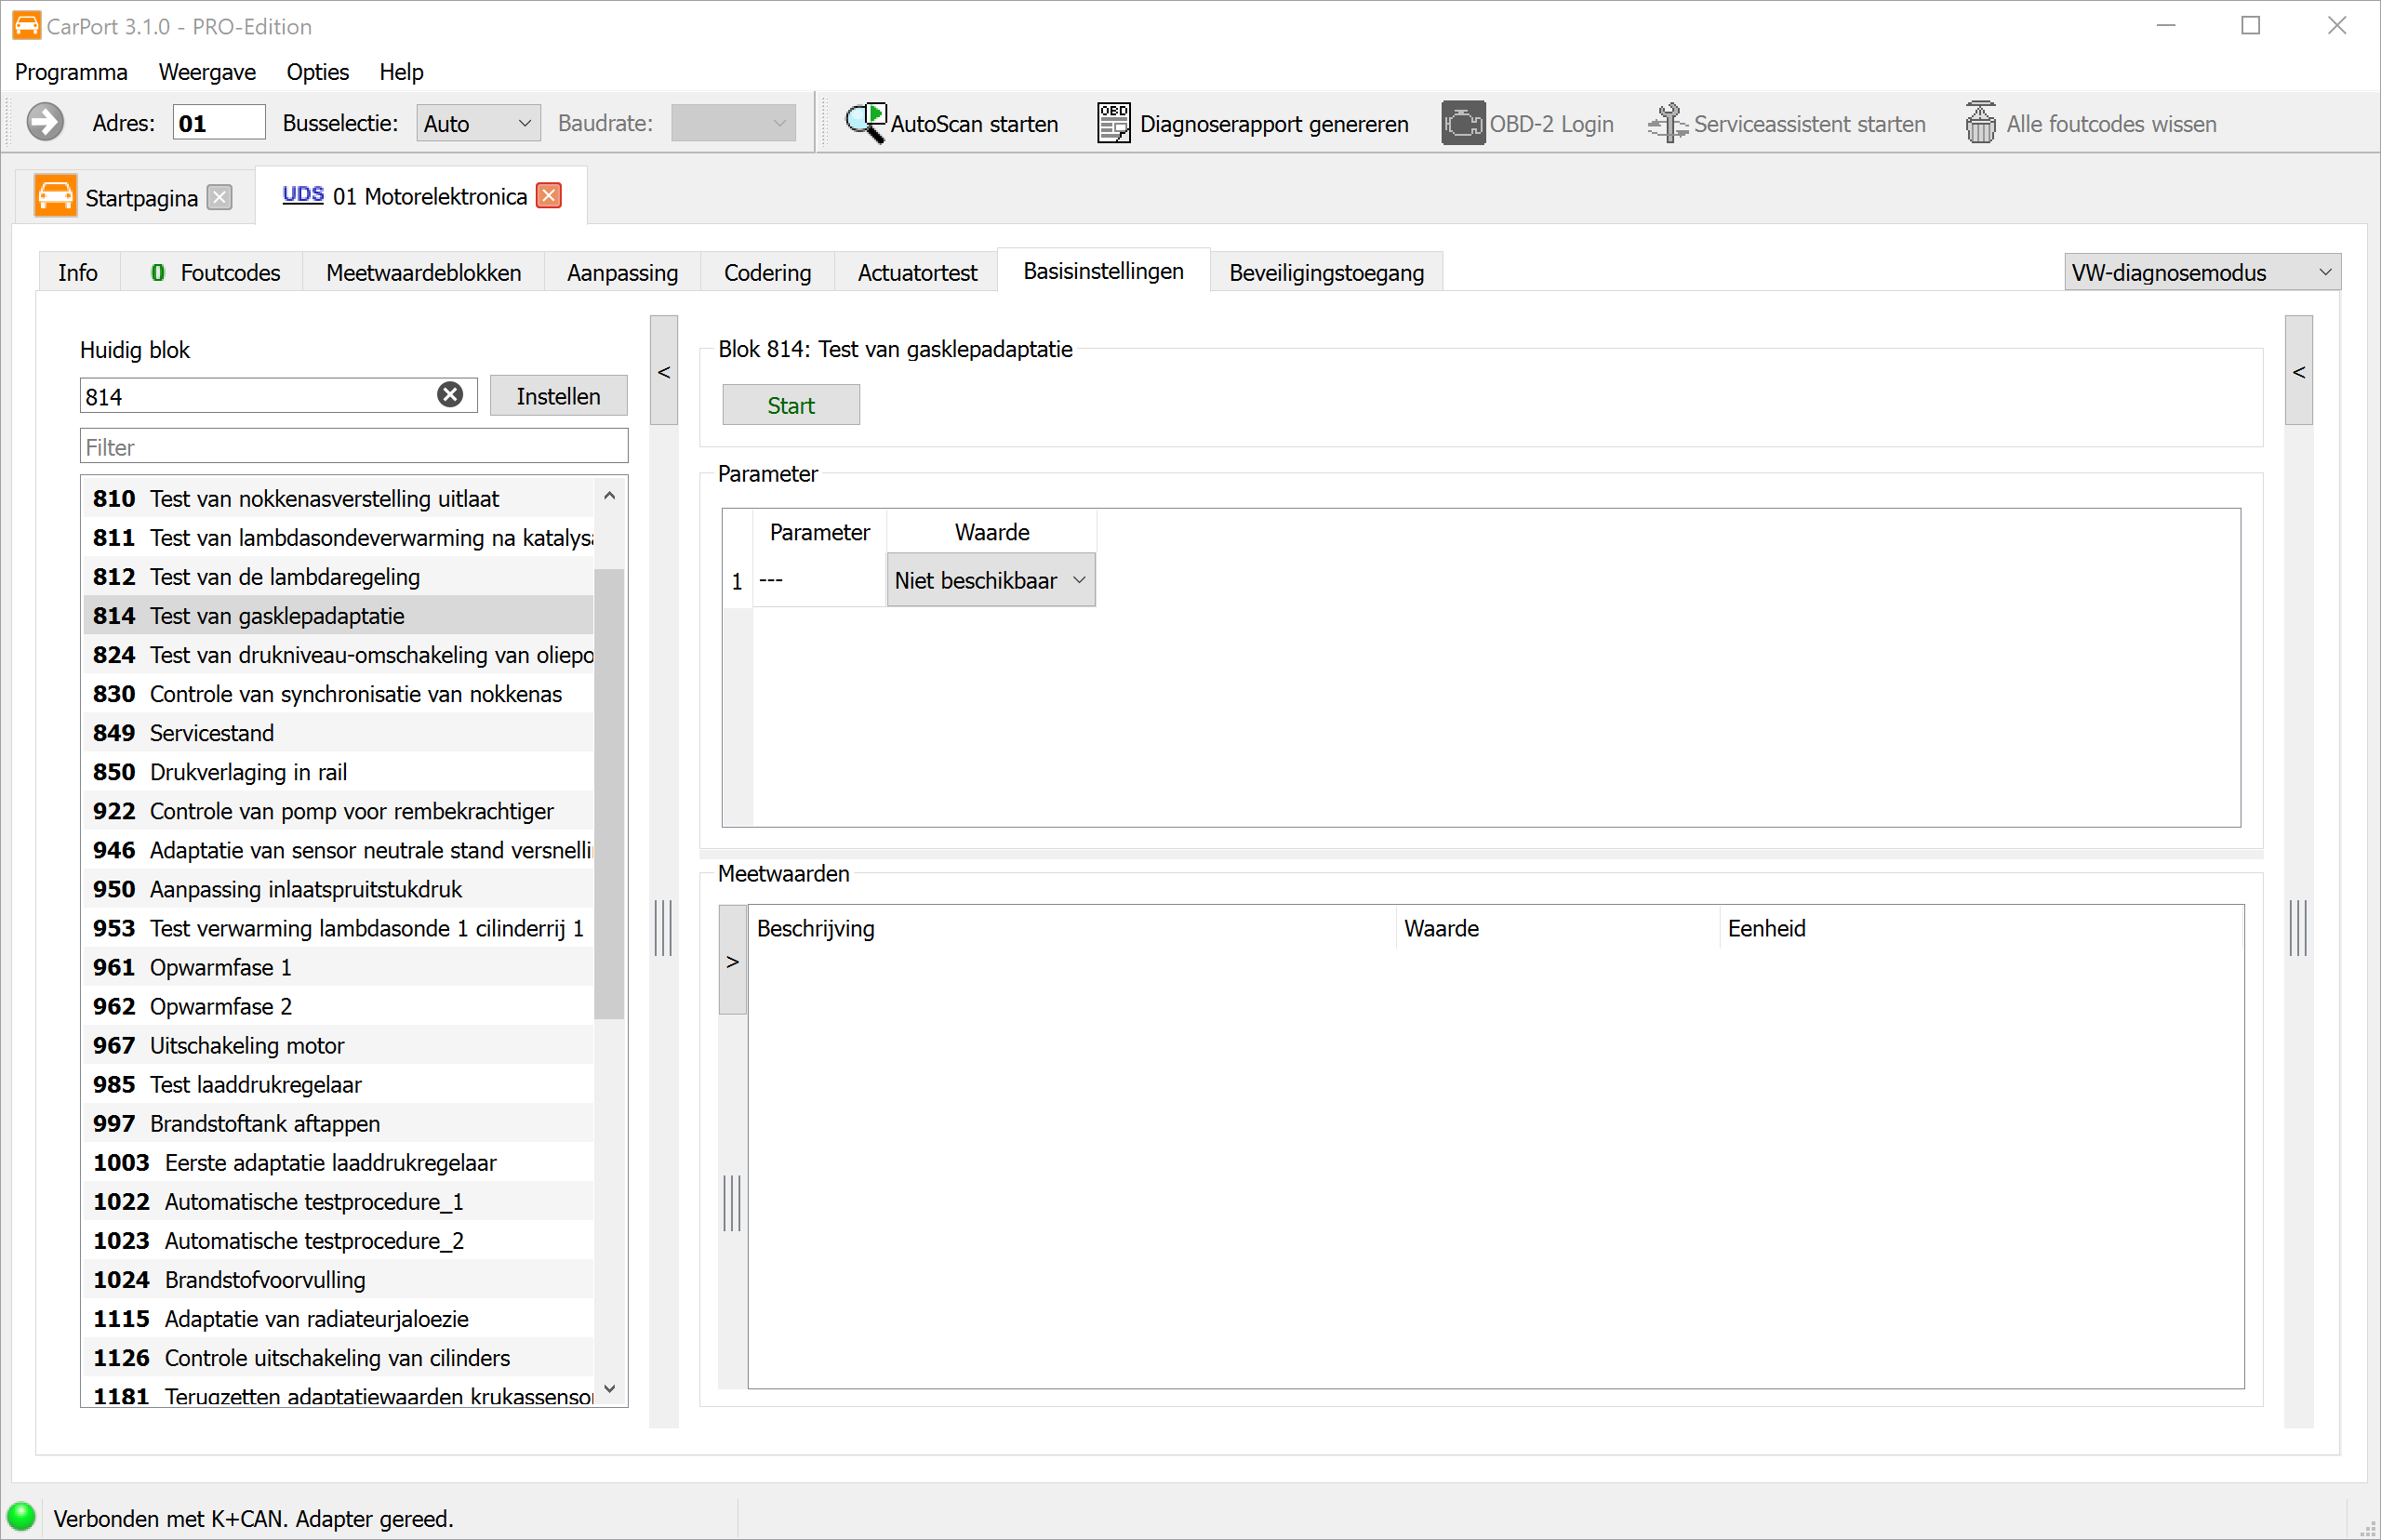Open the Niet beschikbaar value dropdown
This screenshot has height=1540, width=2381.
pyautogui.click(x=990, y=580)
